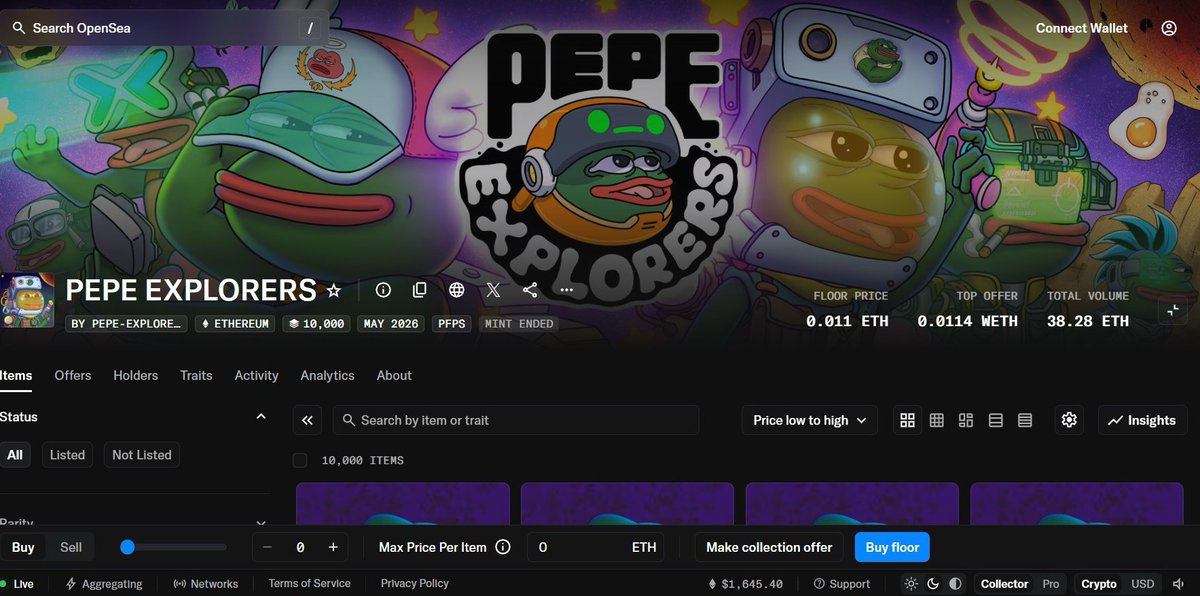Click the quantity sweep slider handle
This screenshot has width=1200, height=596.
point(127,547)
